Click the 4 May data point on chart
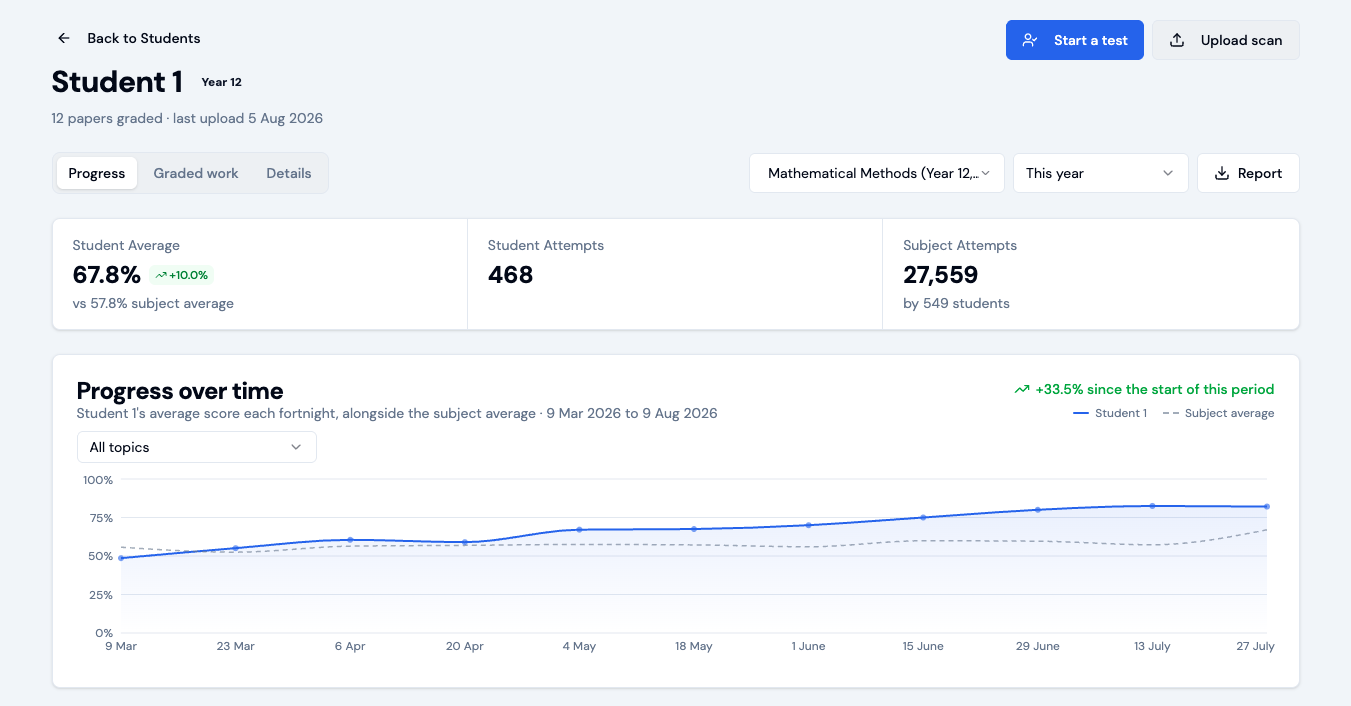The image size is (1351, 706). coord(579,529)
